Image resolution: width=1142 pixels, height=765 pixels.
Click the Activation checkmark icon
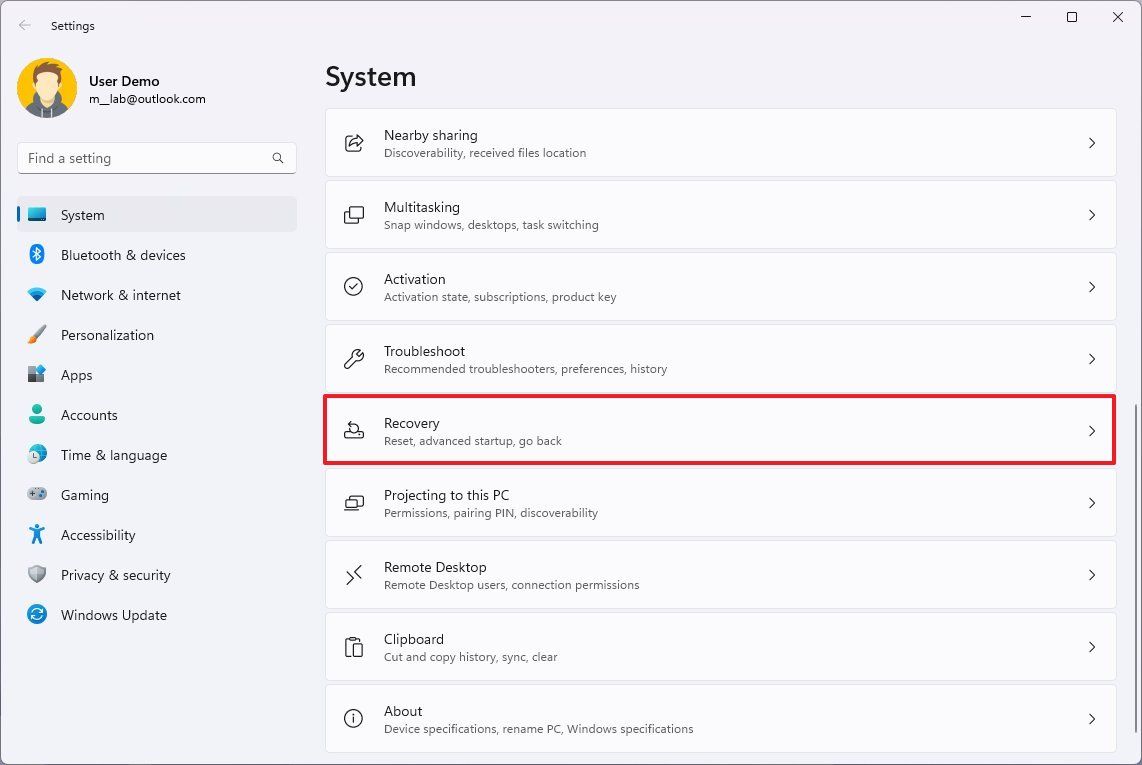pyautogui.click(x=354, y=286)
